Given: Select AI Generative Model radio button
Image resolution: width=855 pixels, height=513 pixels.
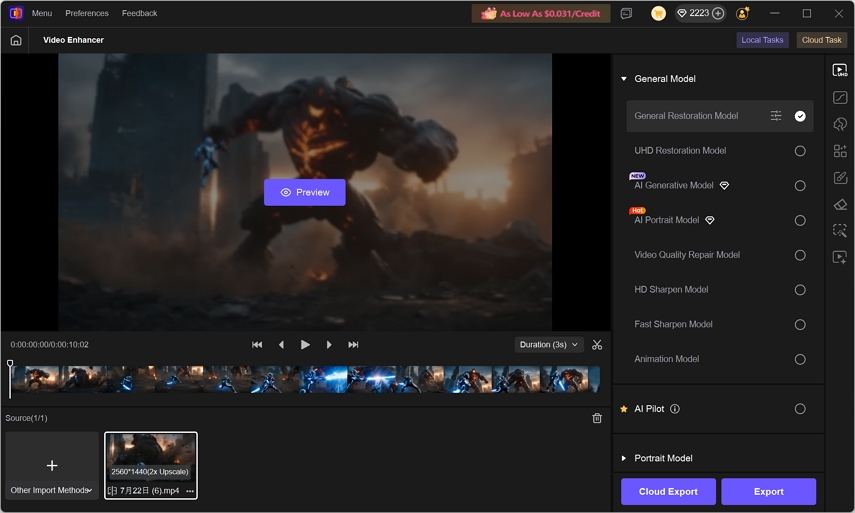Looking at the screenshot, I should (800, 186).
